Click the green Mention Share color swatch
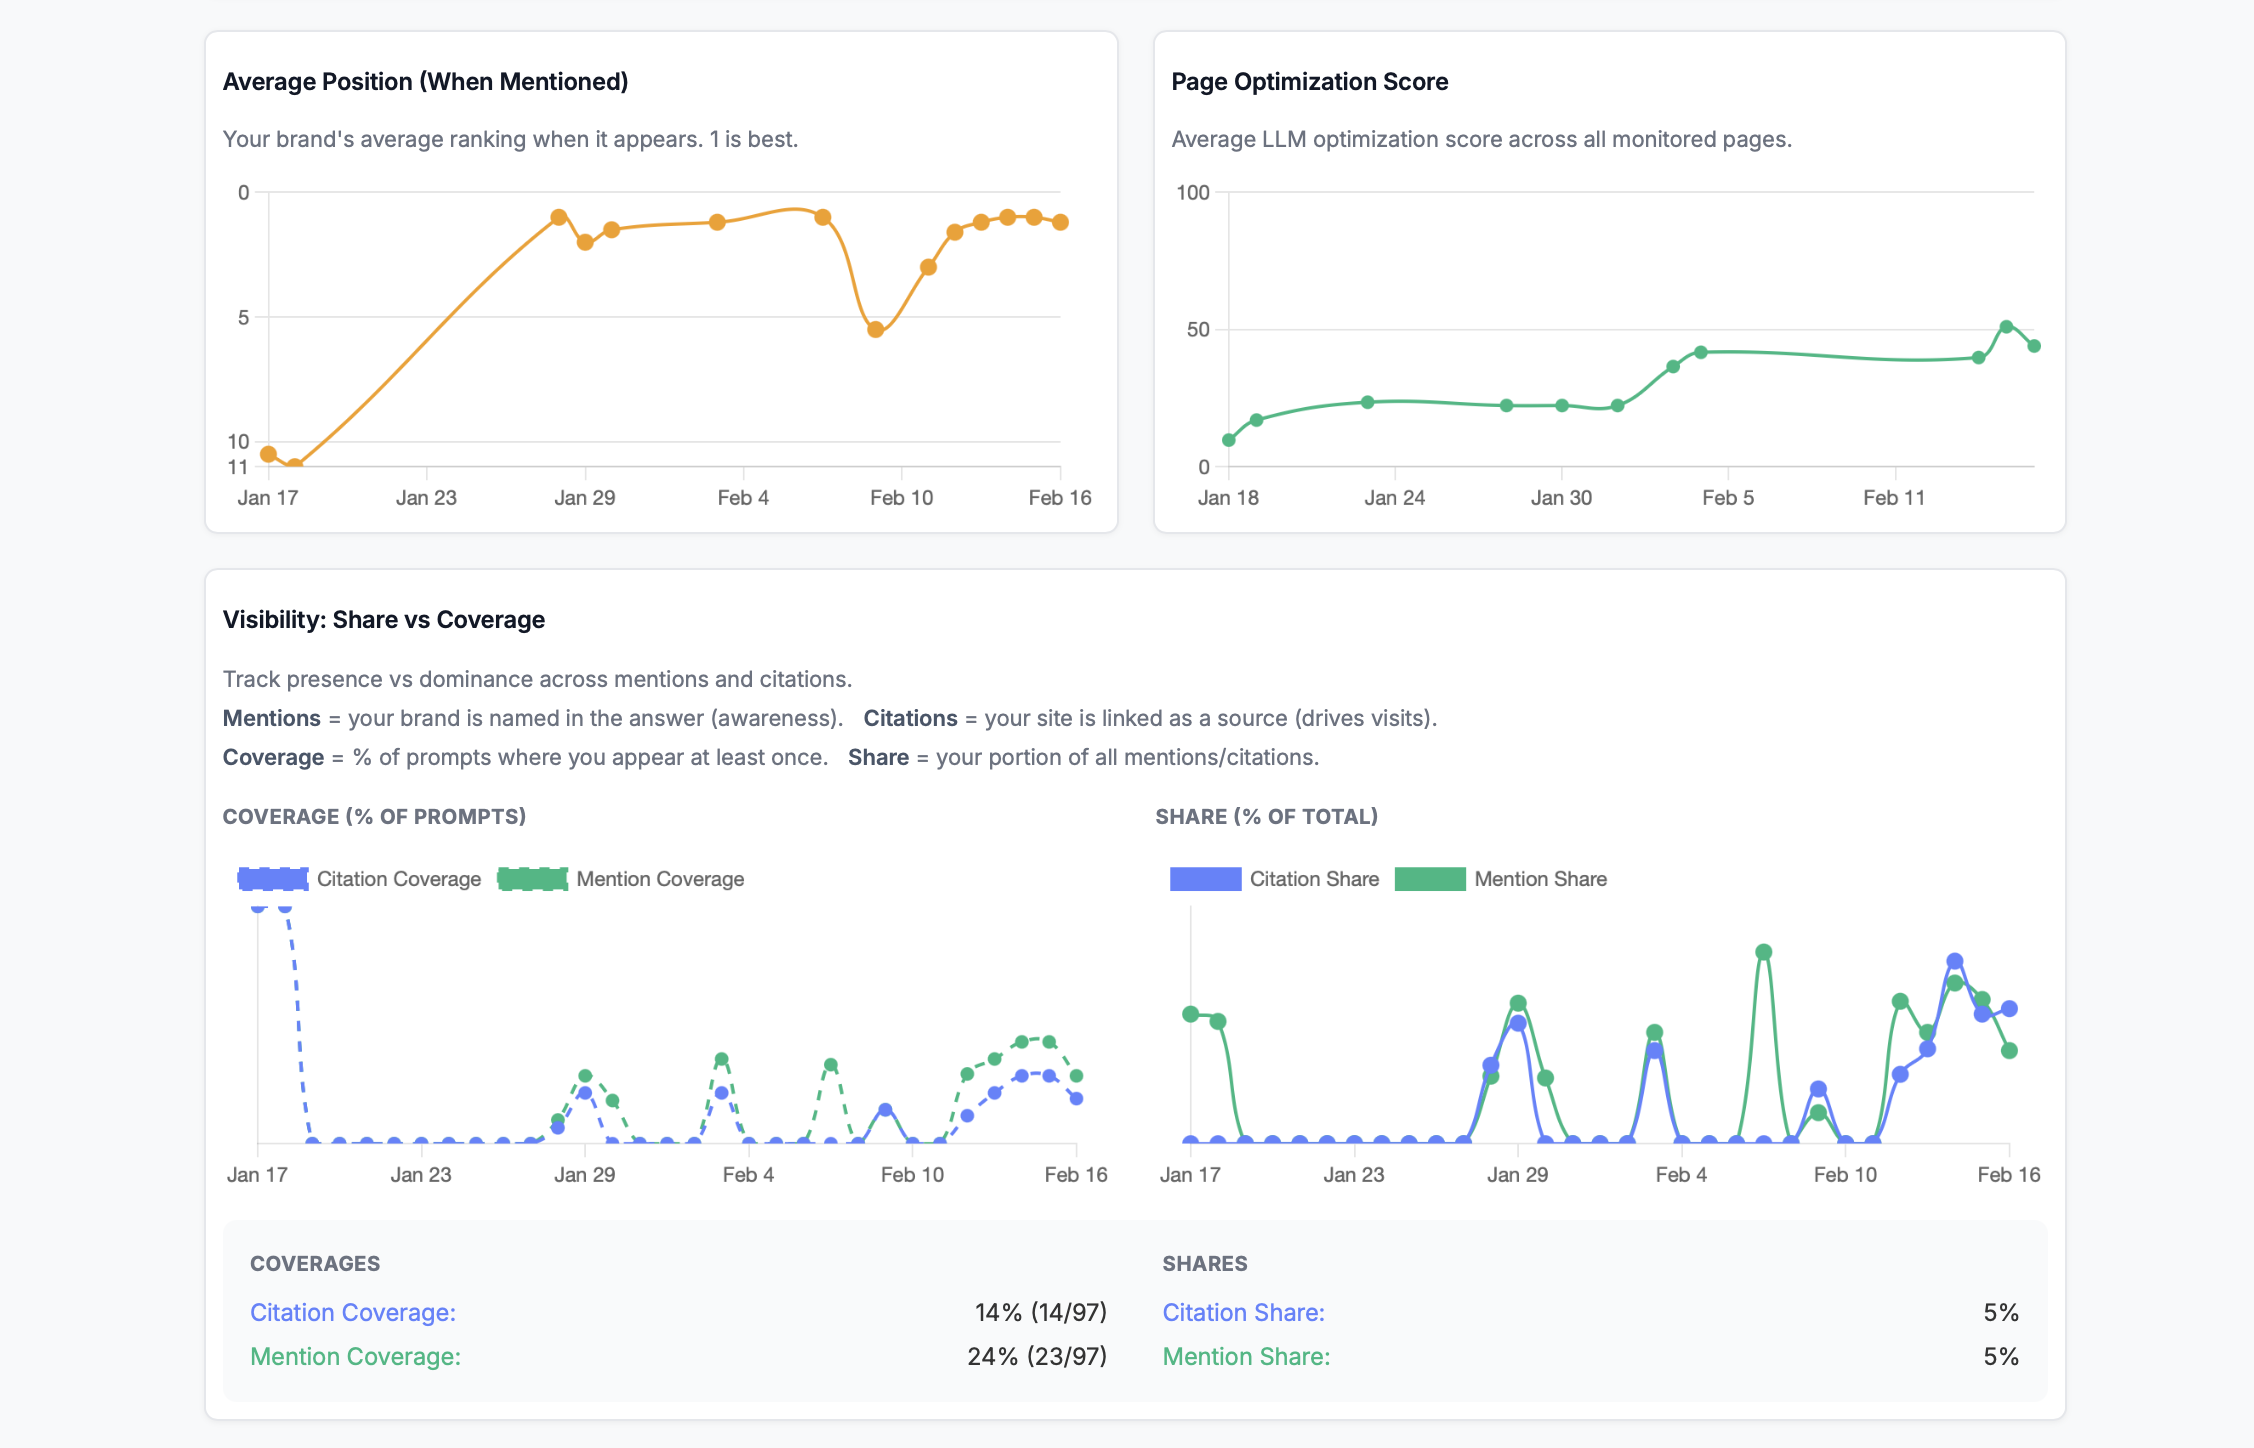 1432,879
